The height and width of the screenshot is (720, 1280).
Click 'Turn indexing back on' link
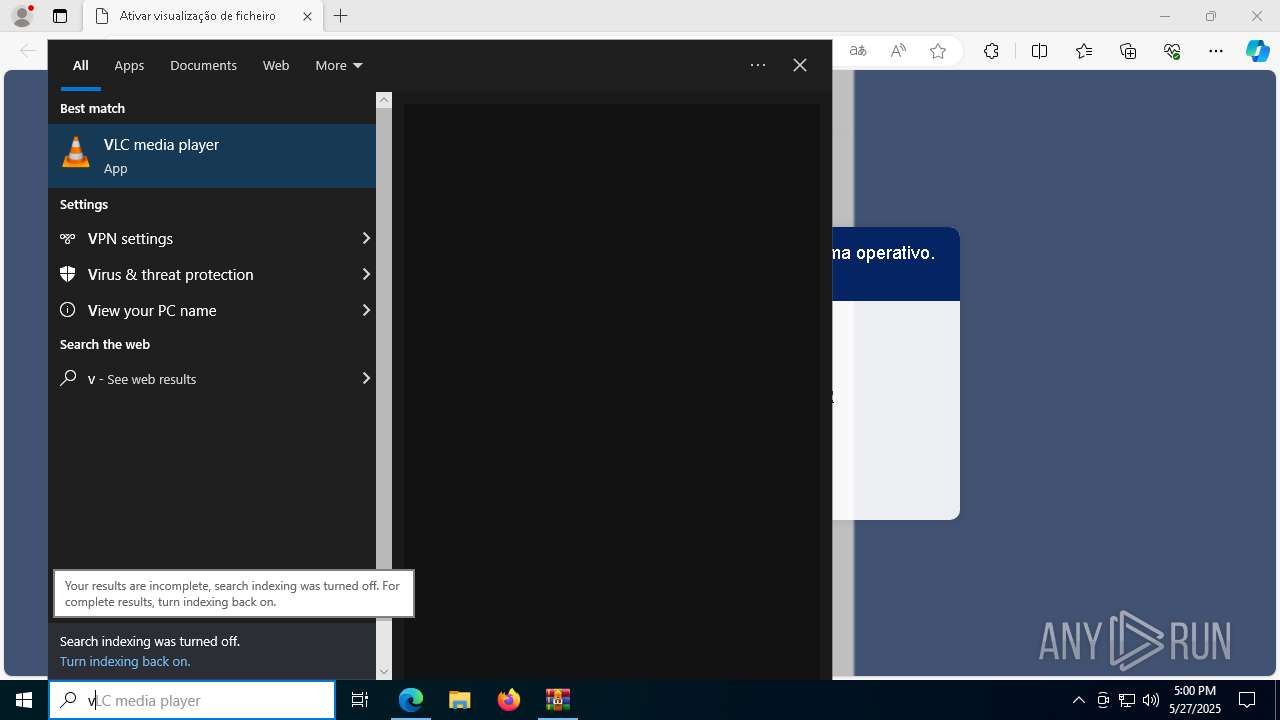pos(125,661)
